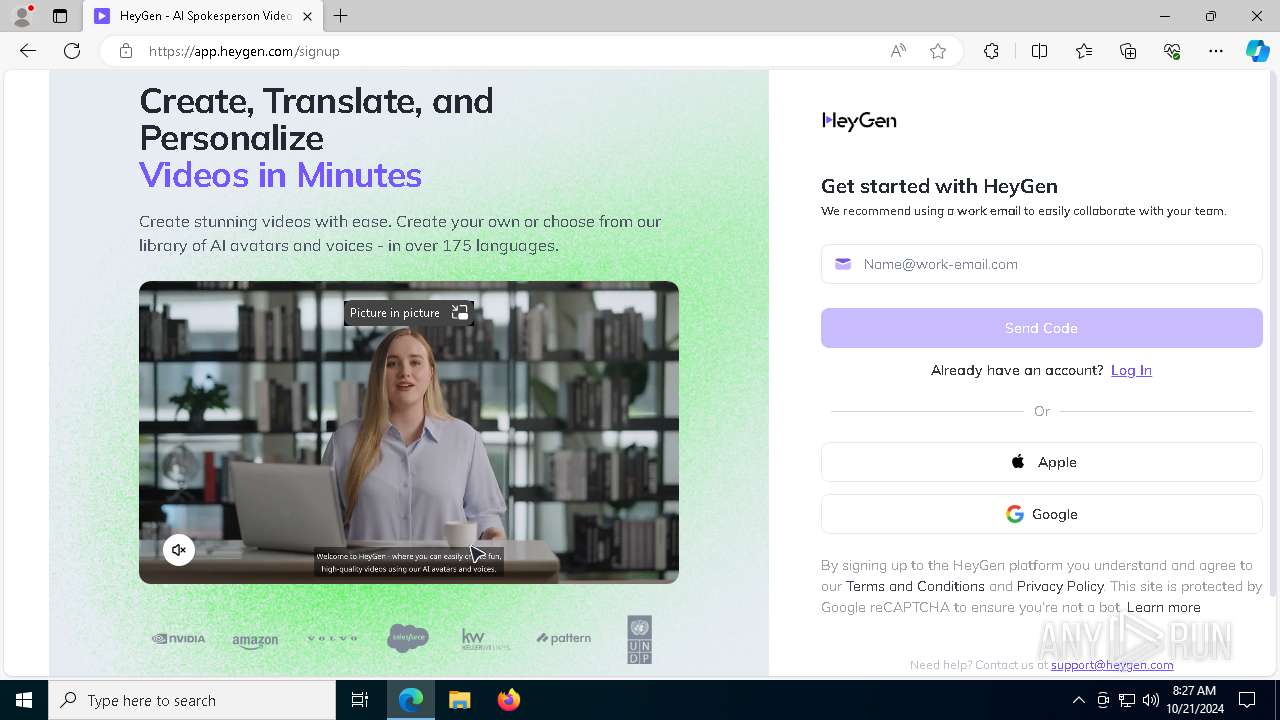Pop video into Picture in picture
The image size is (1280, 720).
[x=408, y=313]
